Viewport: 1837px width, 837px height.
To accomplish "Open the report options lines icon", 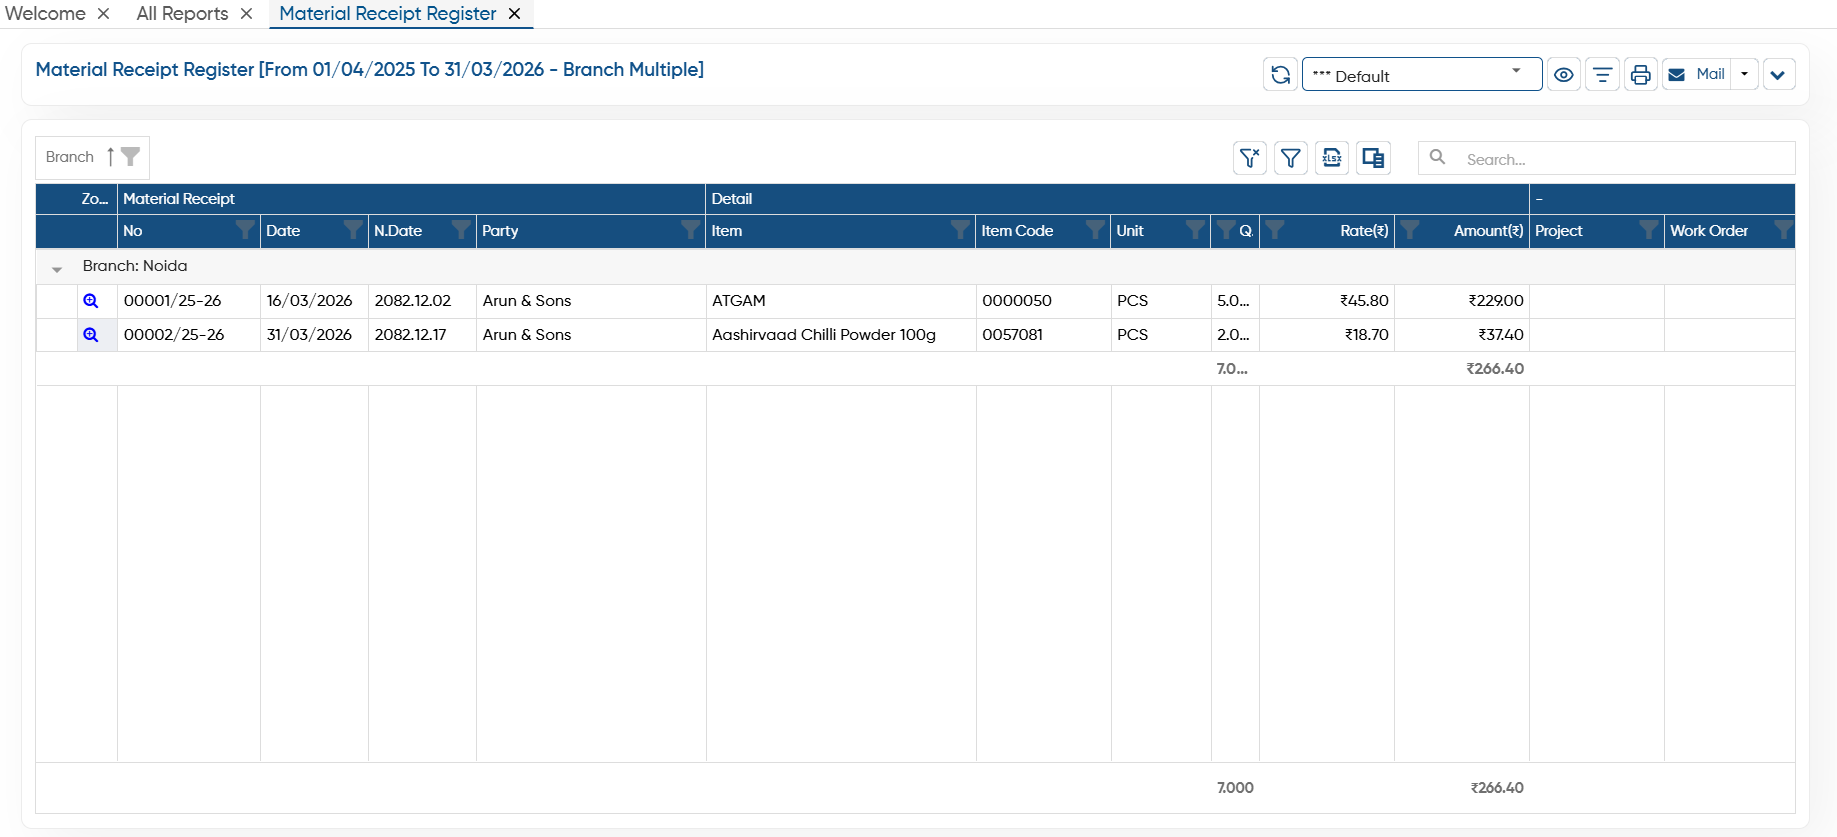I will pyautogui.click(x=1602, y=74).
